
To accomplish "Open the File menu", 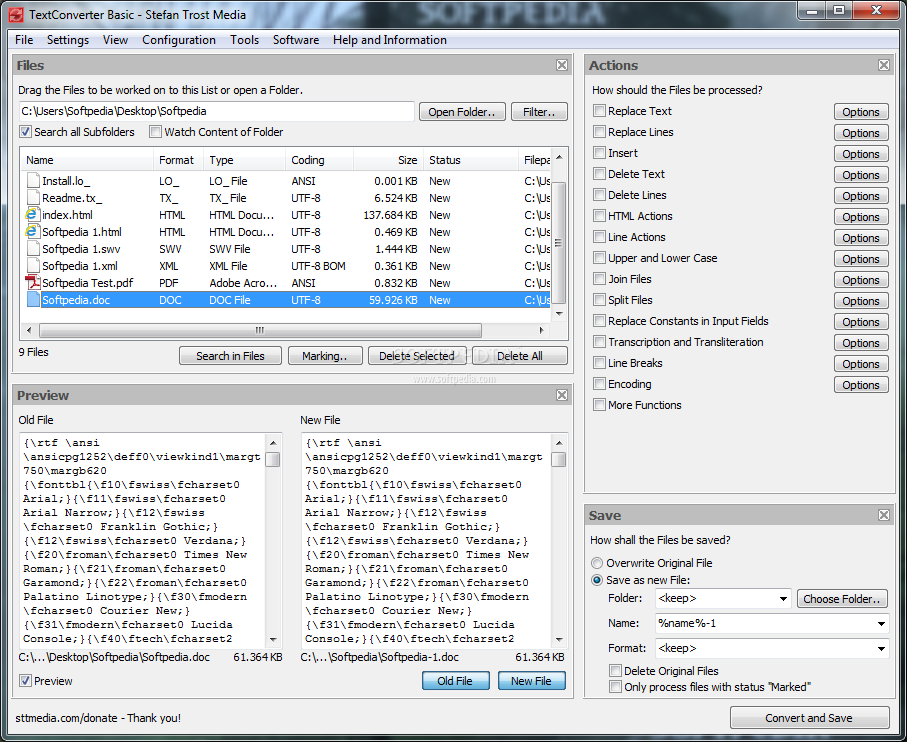I will tap(24, 40).
